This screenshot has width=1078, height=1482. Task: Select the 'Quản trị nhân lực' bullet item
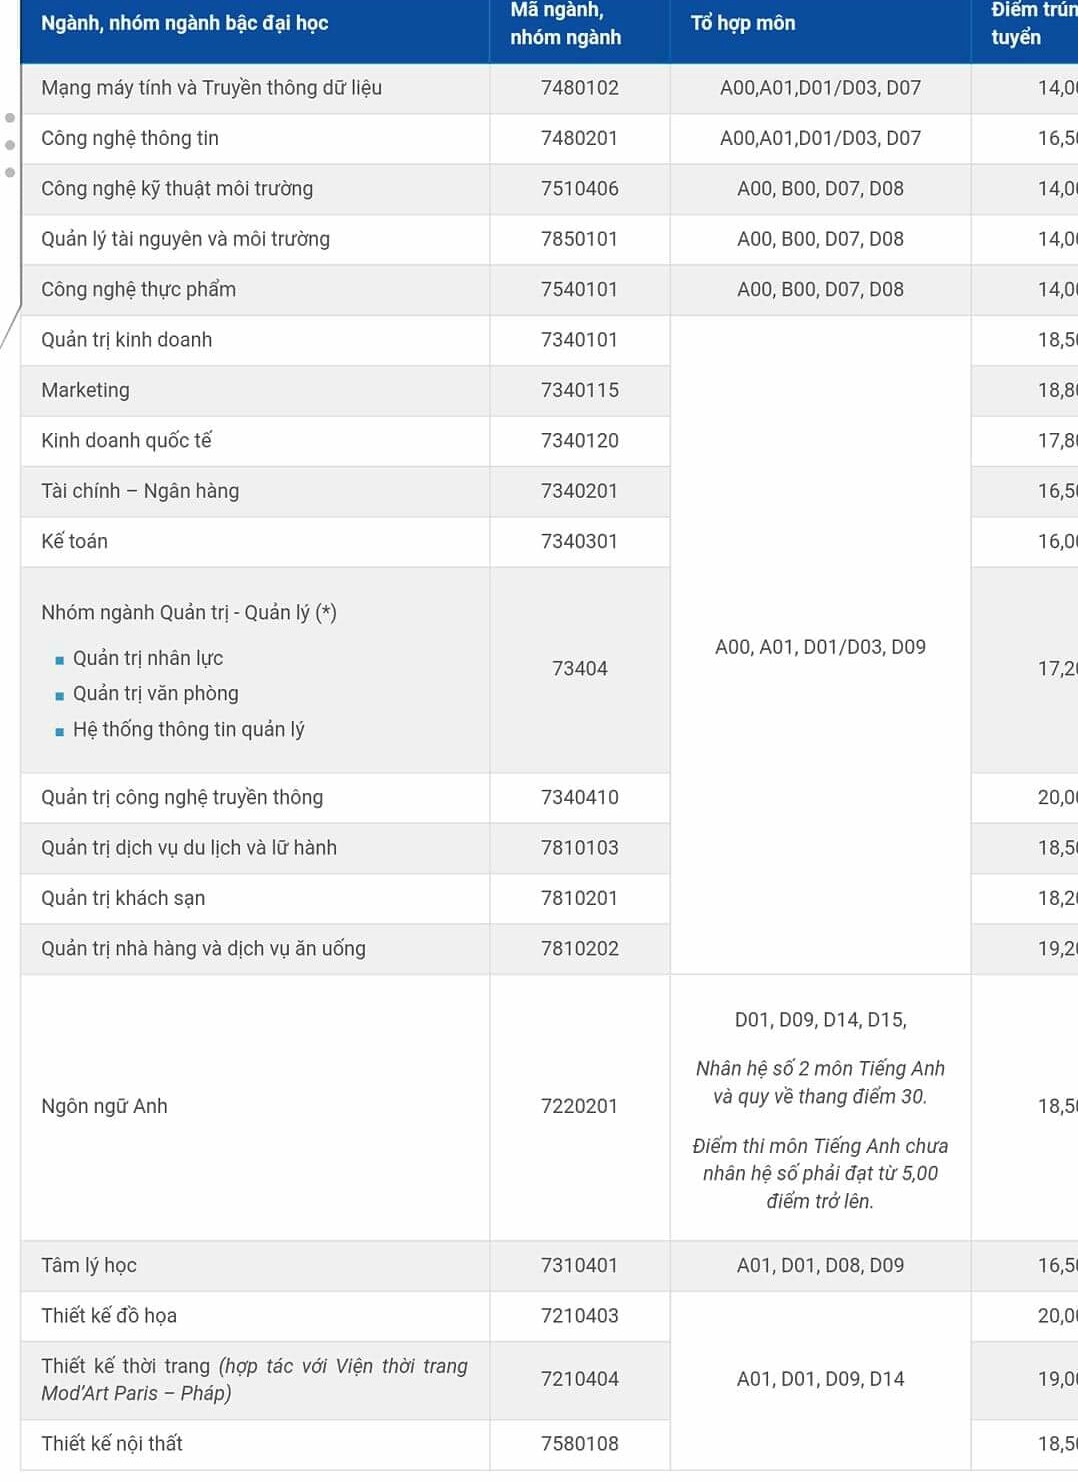pyautogui.click(x=148, y=658)
